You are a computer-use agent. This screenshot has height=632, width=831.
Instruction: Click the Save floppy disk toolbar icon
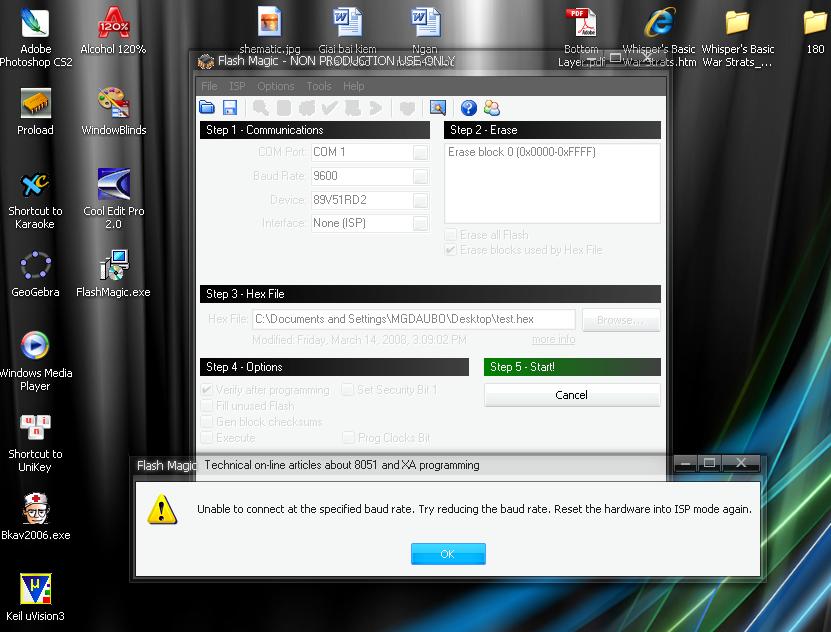click(x=229, y=108)
